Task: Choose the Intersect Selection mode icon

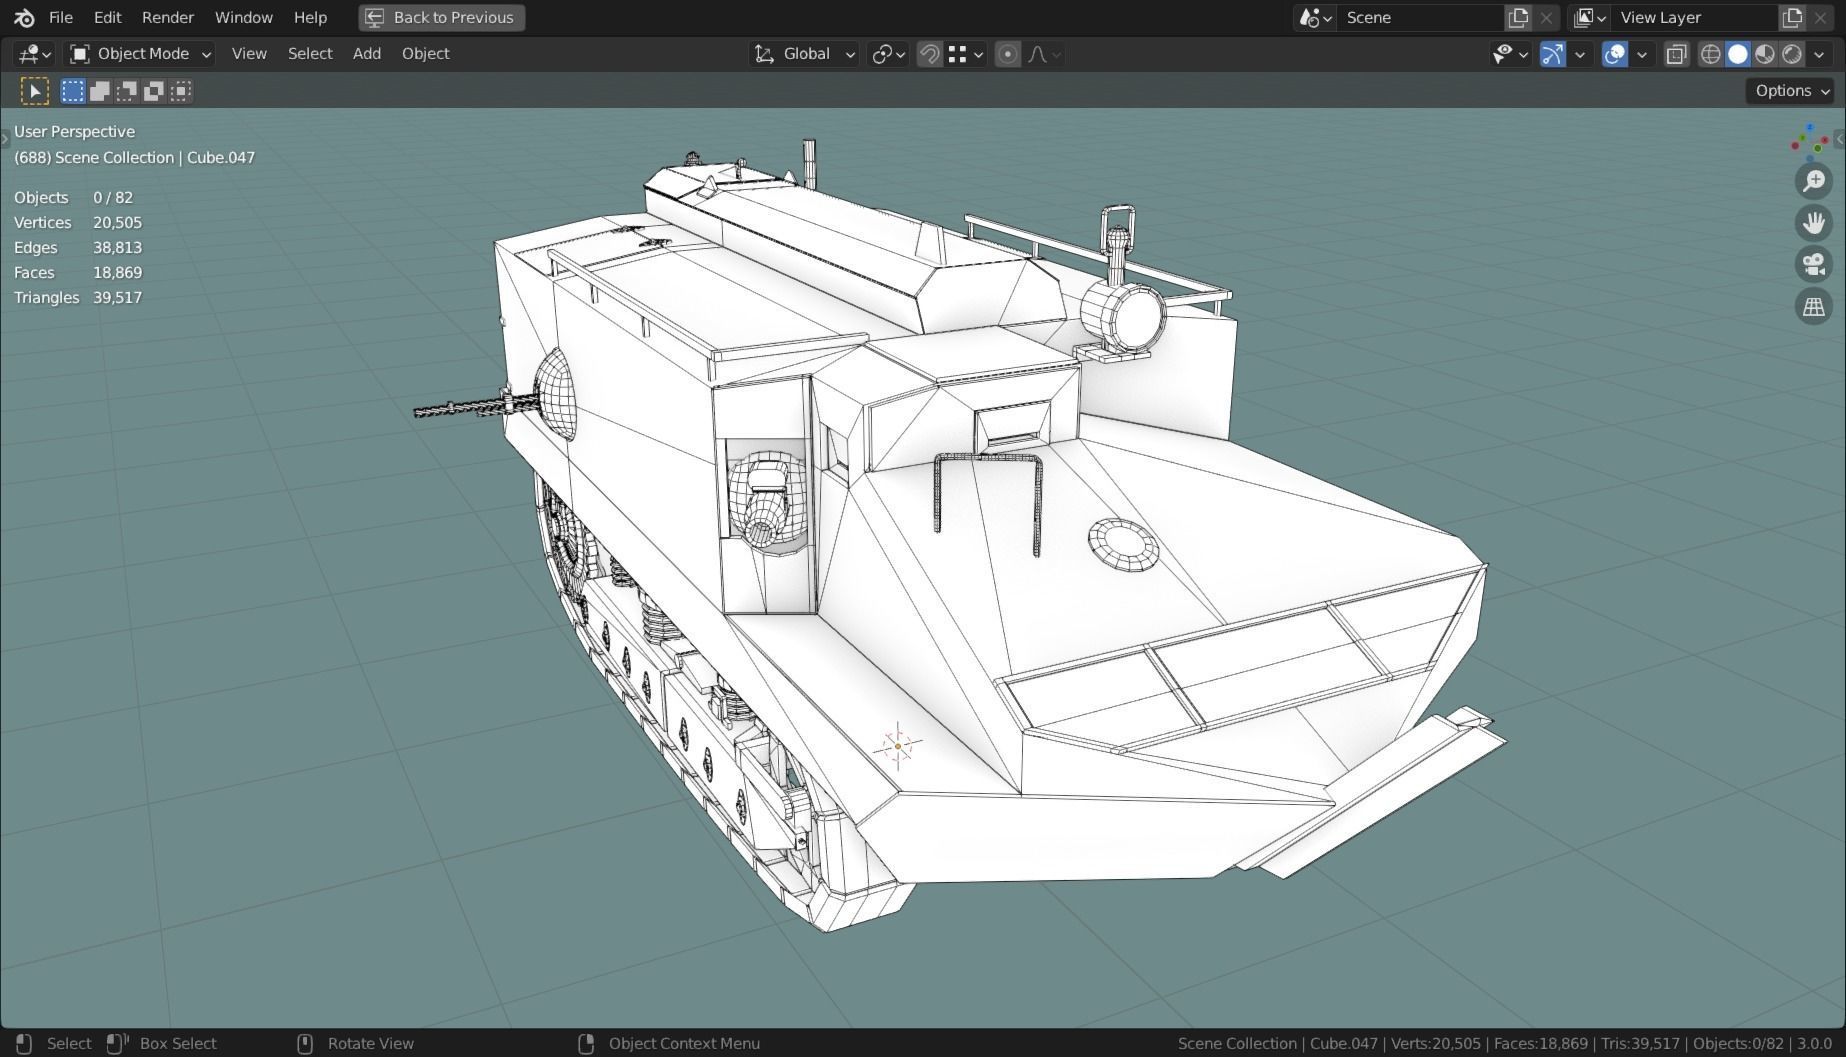Action: coord(181,91)
